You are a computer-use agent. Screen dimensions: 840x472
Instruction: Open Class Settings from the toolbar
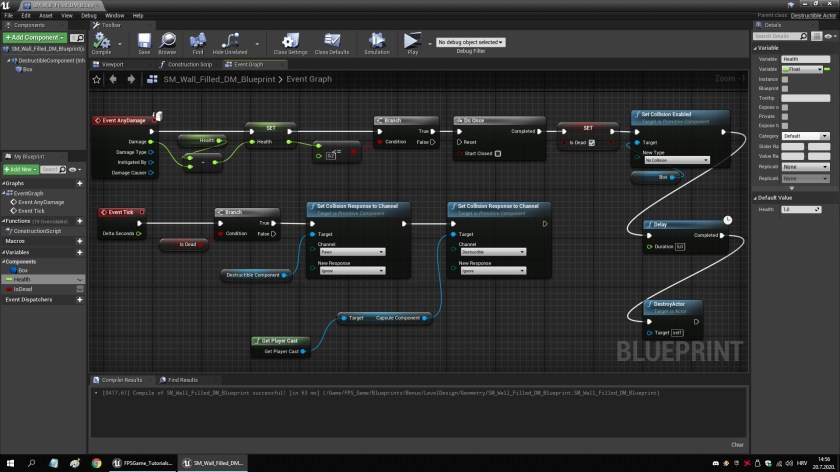(290, 41)
